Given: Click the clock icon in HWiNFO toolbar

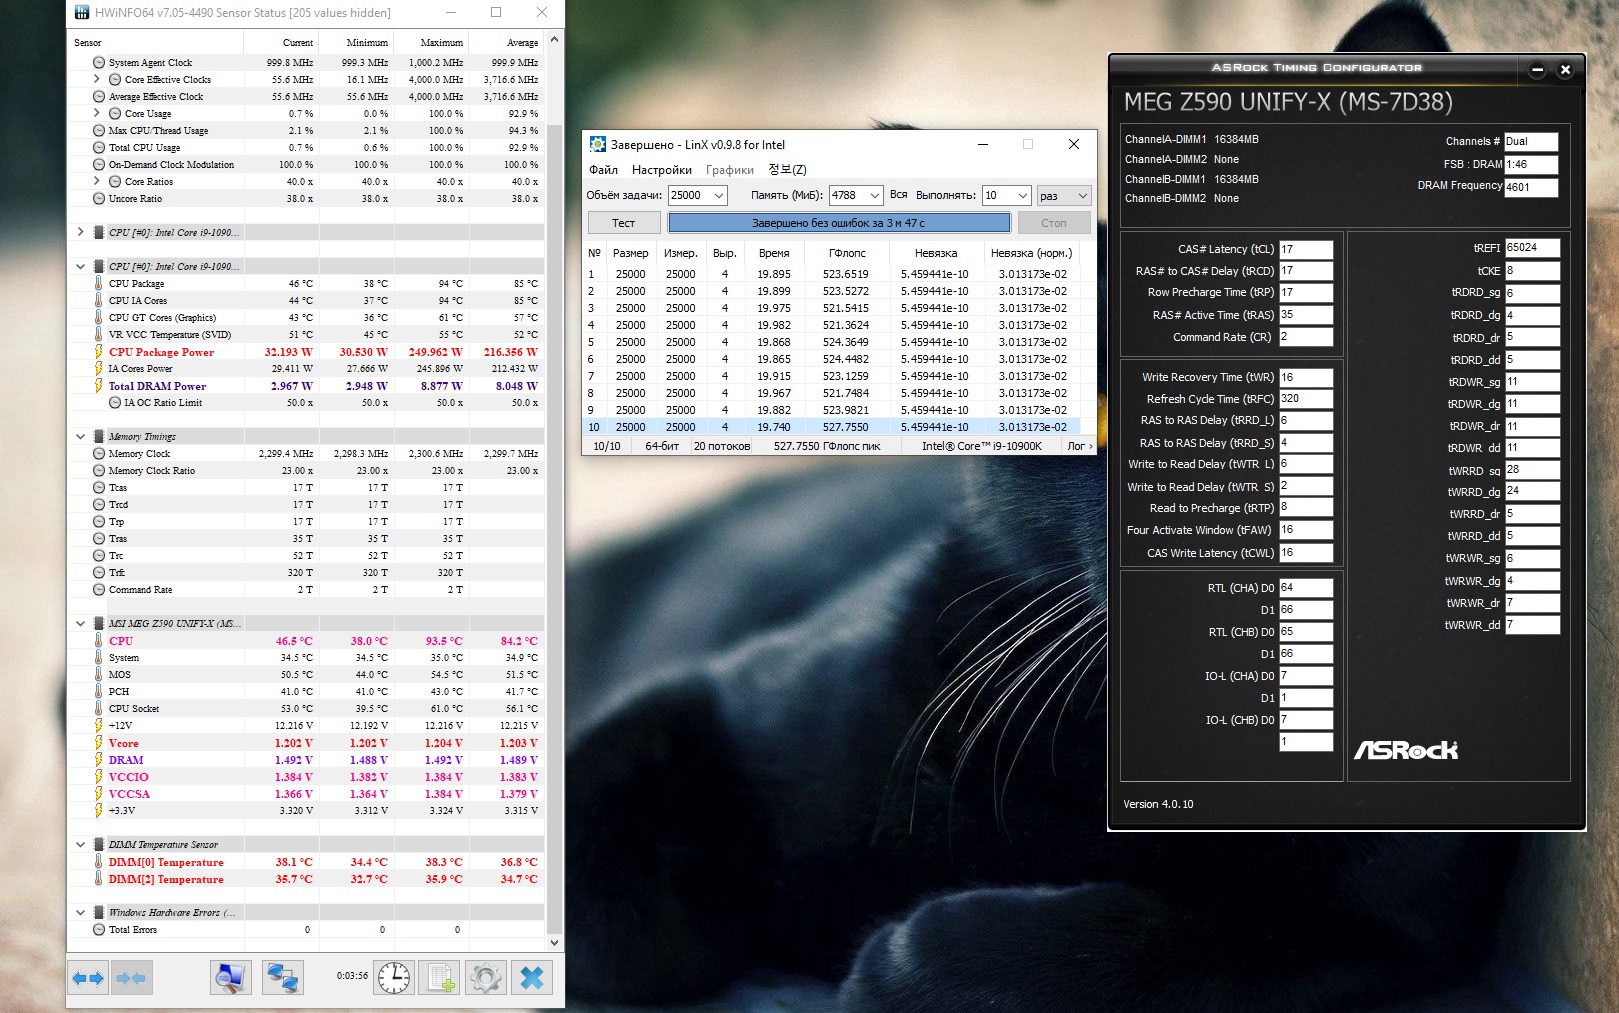Looking at the screenshot, I should point(394,977).
